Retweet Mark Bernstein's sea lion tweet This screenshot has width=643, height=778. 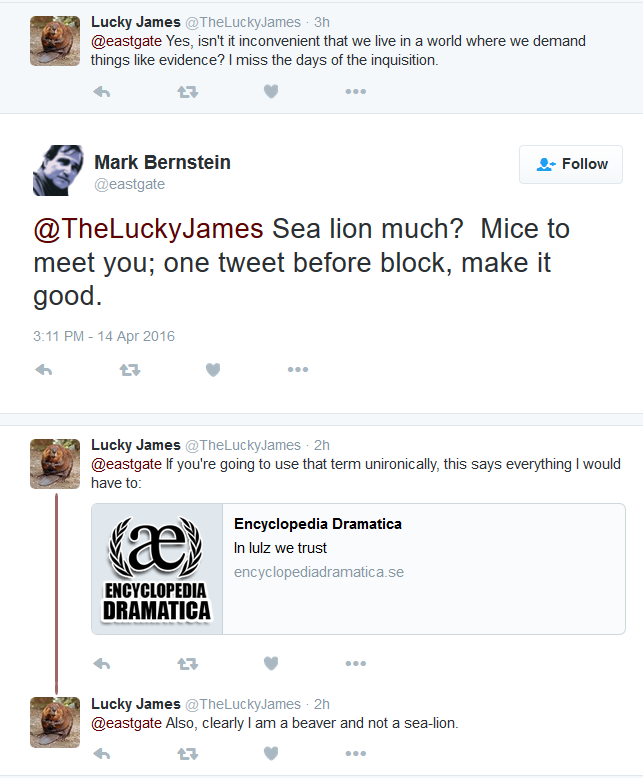130,370
